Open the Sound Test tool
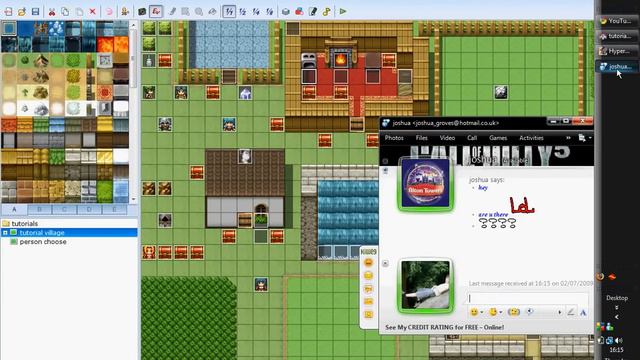 326,11
